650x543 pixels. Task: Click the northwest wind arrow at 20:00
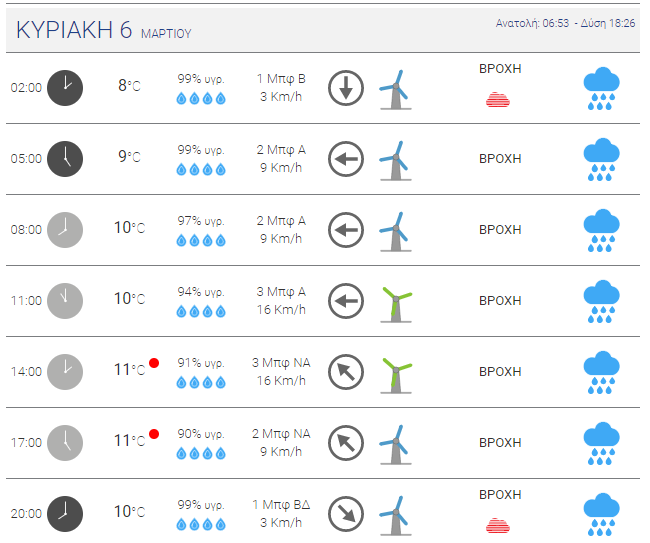[x=346, y=514]
